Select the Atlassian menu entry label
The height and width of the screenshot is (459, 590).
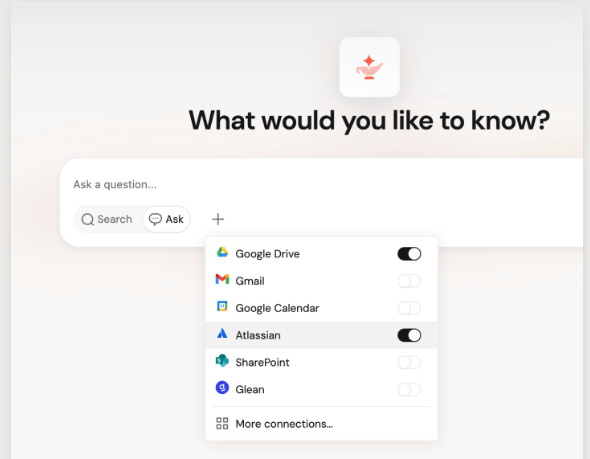tap(258, 335)
